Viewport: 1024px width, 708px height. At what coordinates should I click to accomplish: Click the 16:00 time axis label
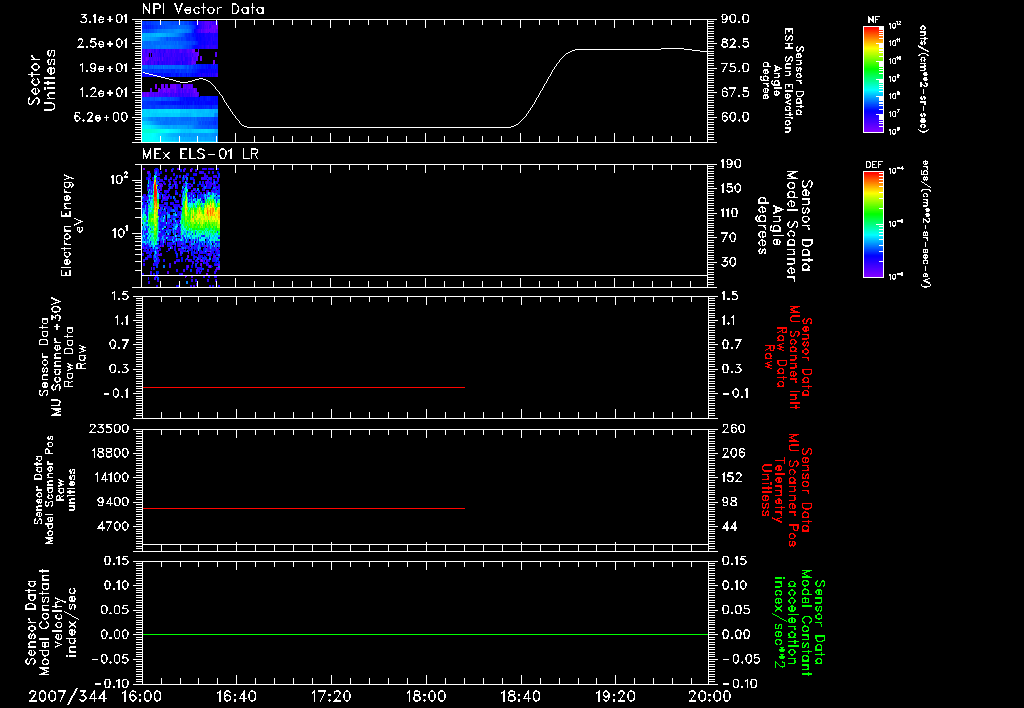click(142, 696)
